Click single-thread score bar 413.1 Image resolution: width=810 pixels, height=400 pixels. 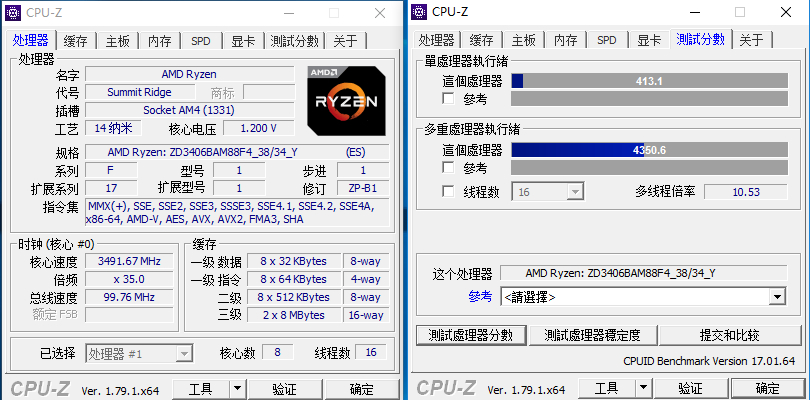click(x=649, y=81)
